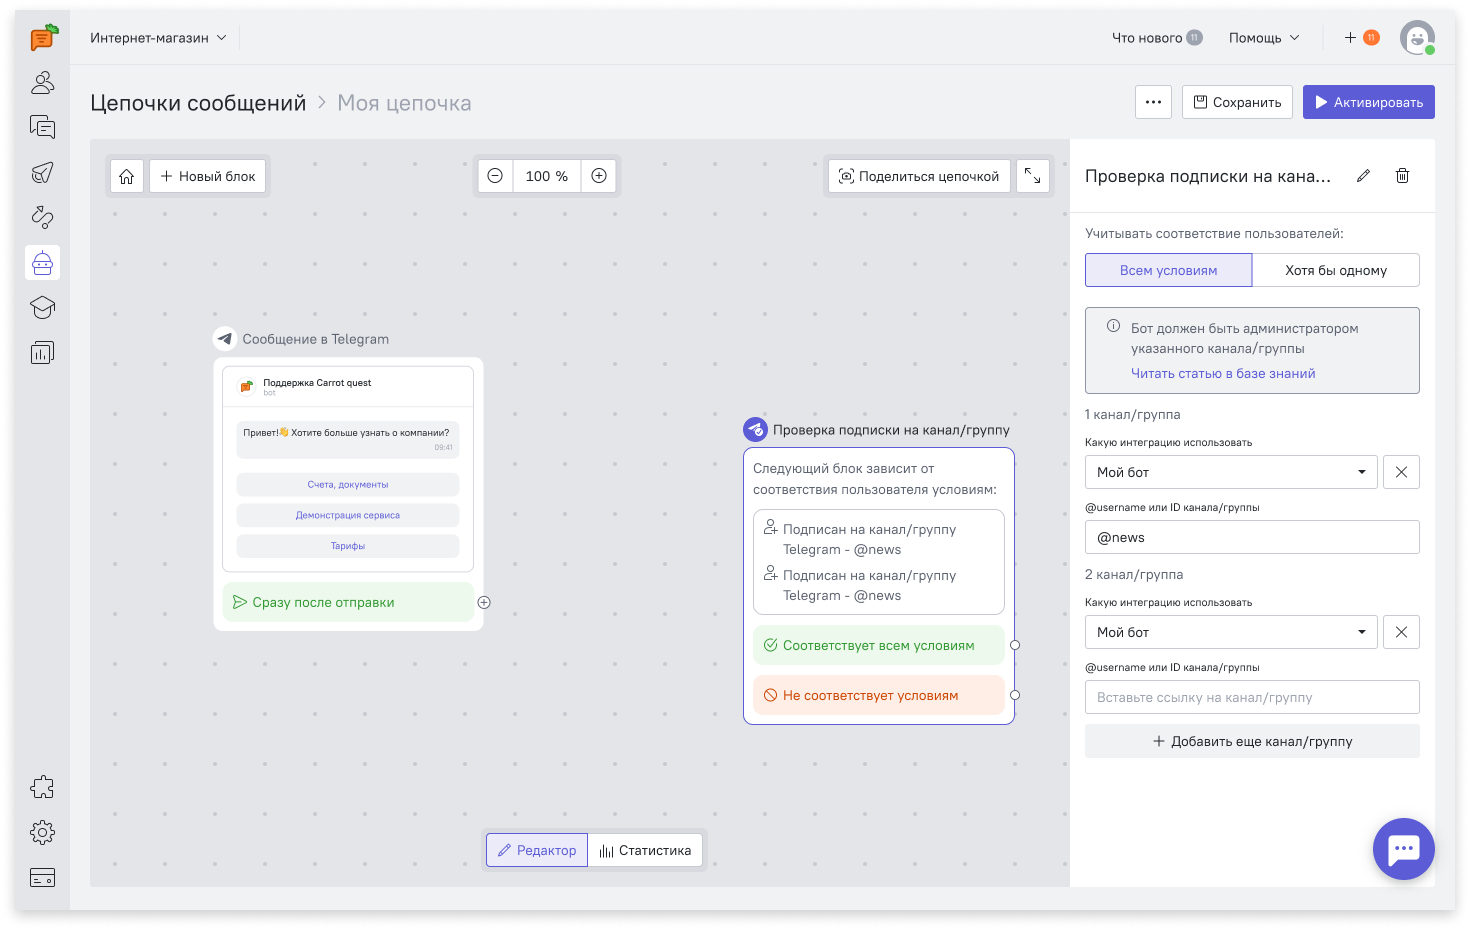This screenshot has height=930, width=1470.
Task: Open settings gear in left sidebar
Action: [x=42, y=832]
